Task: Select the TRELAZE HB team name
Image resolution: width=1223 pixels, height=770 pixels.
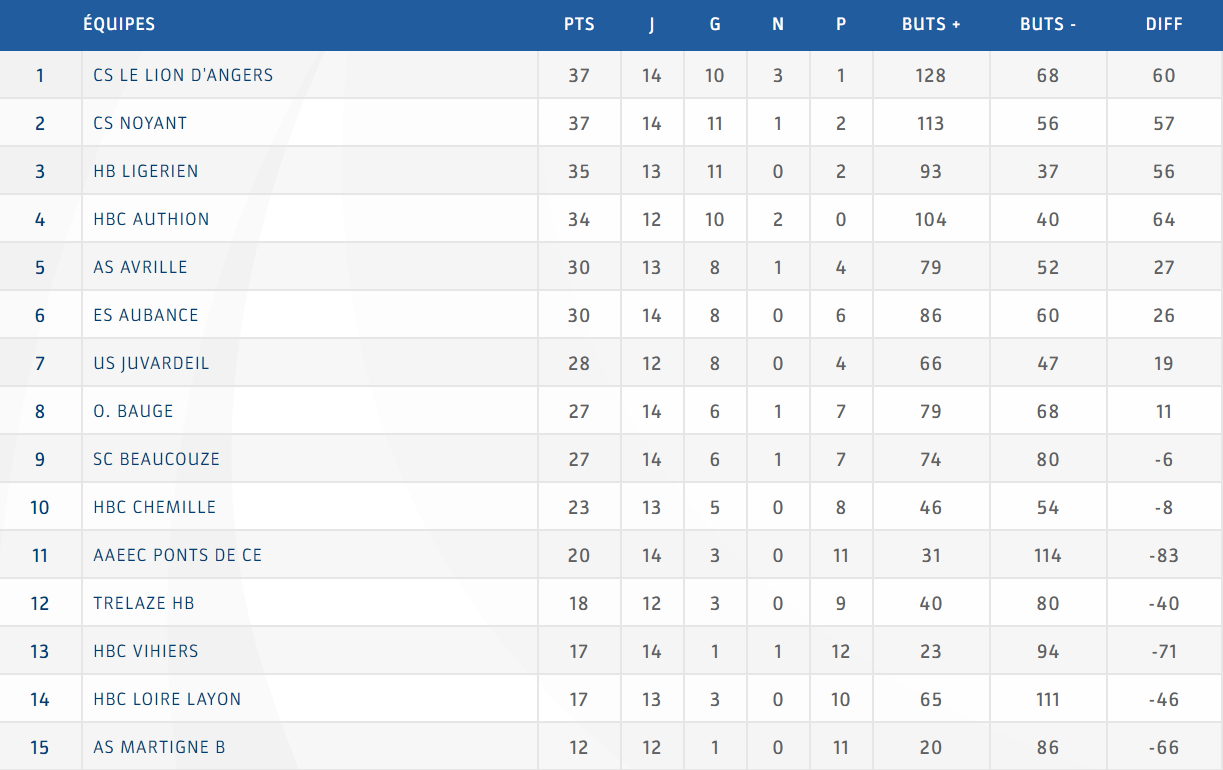Action: (143, 603)
